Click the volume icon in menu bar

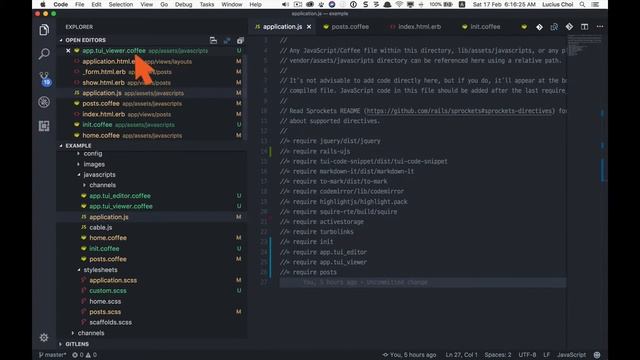pyautogui.click(x=285, y=4)
